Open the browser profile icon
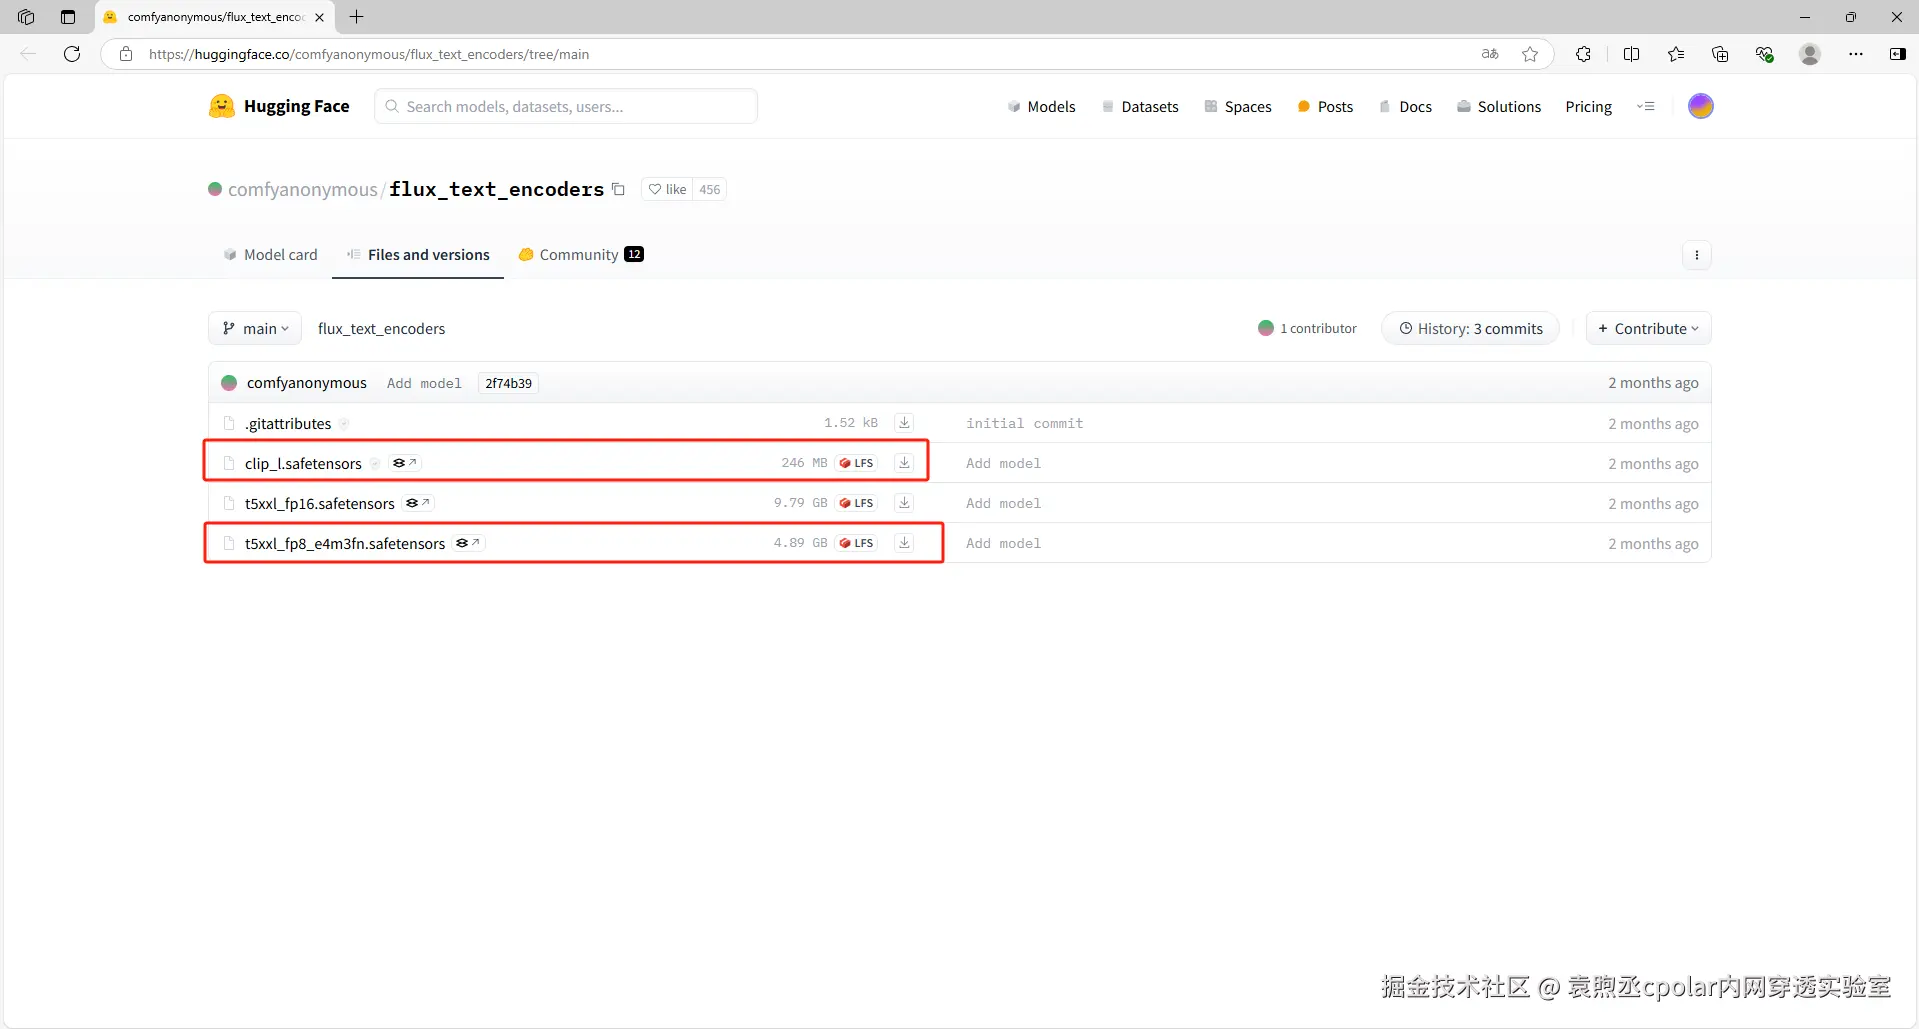This screenshot has width=1919, height=1029. pyautogui.click(x=1810, y=54)
